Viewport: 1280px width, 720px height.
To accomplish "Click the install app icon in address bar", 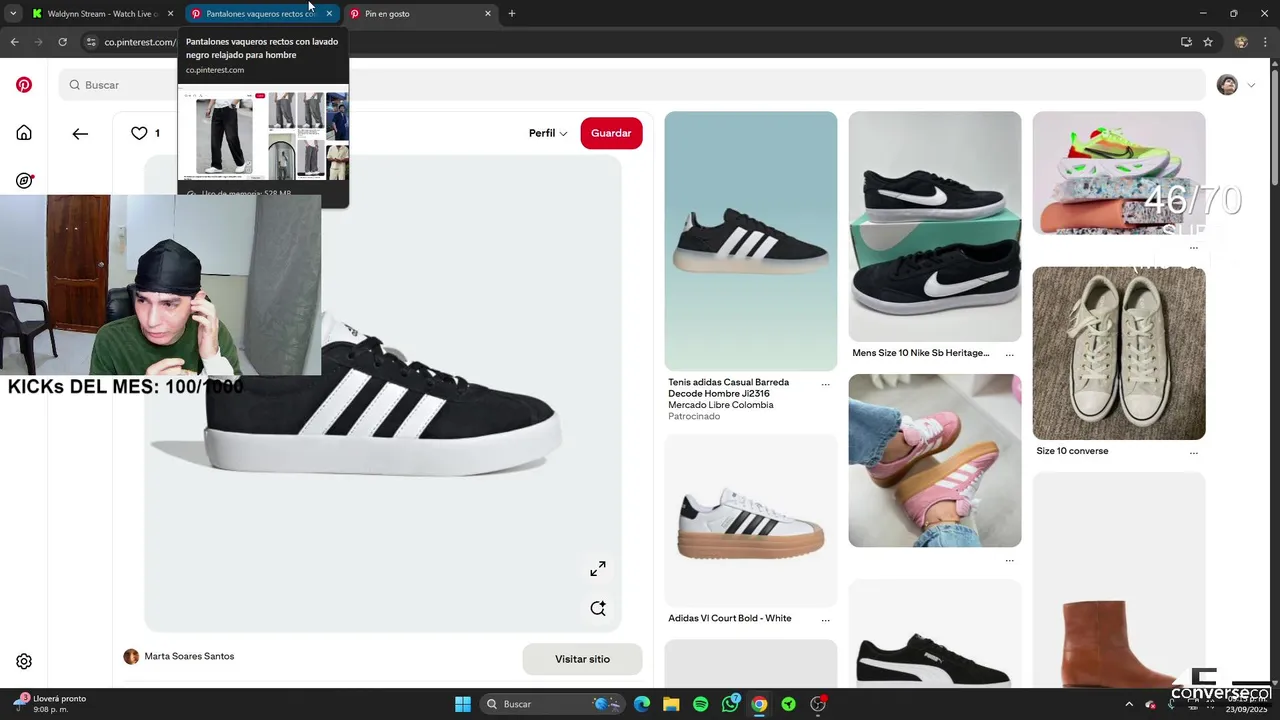I will pos(1186,42).
